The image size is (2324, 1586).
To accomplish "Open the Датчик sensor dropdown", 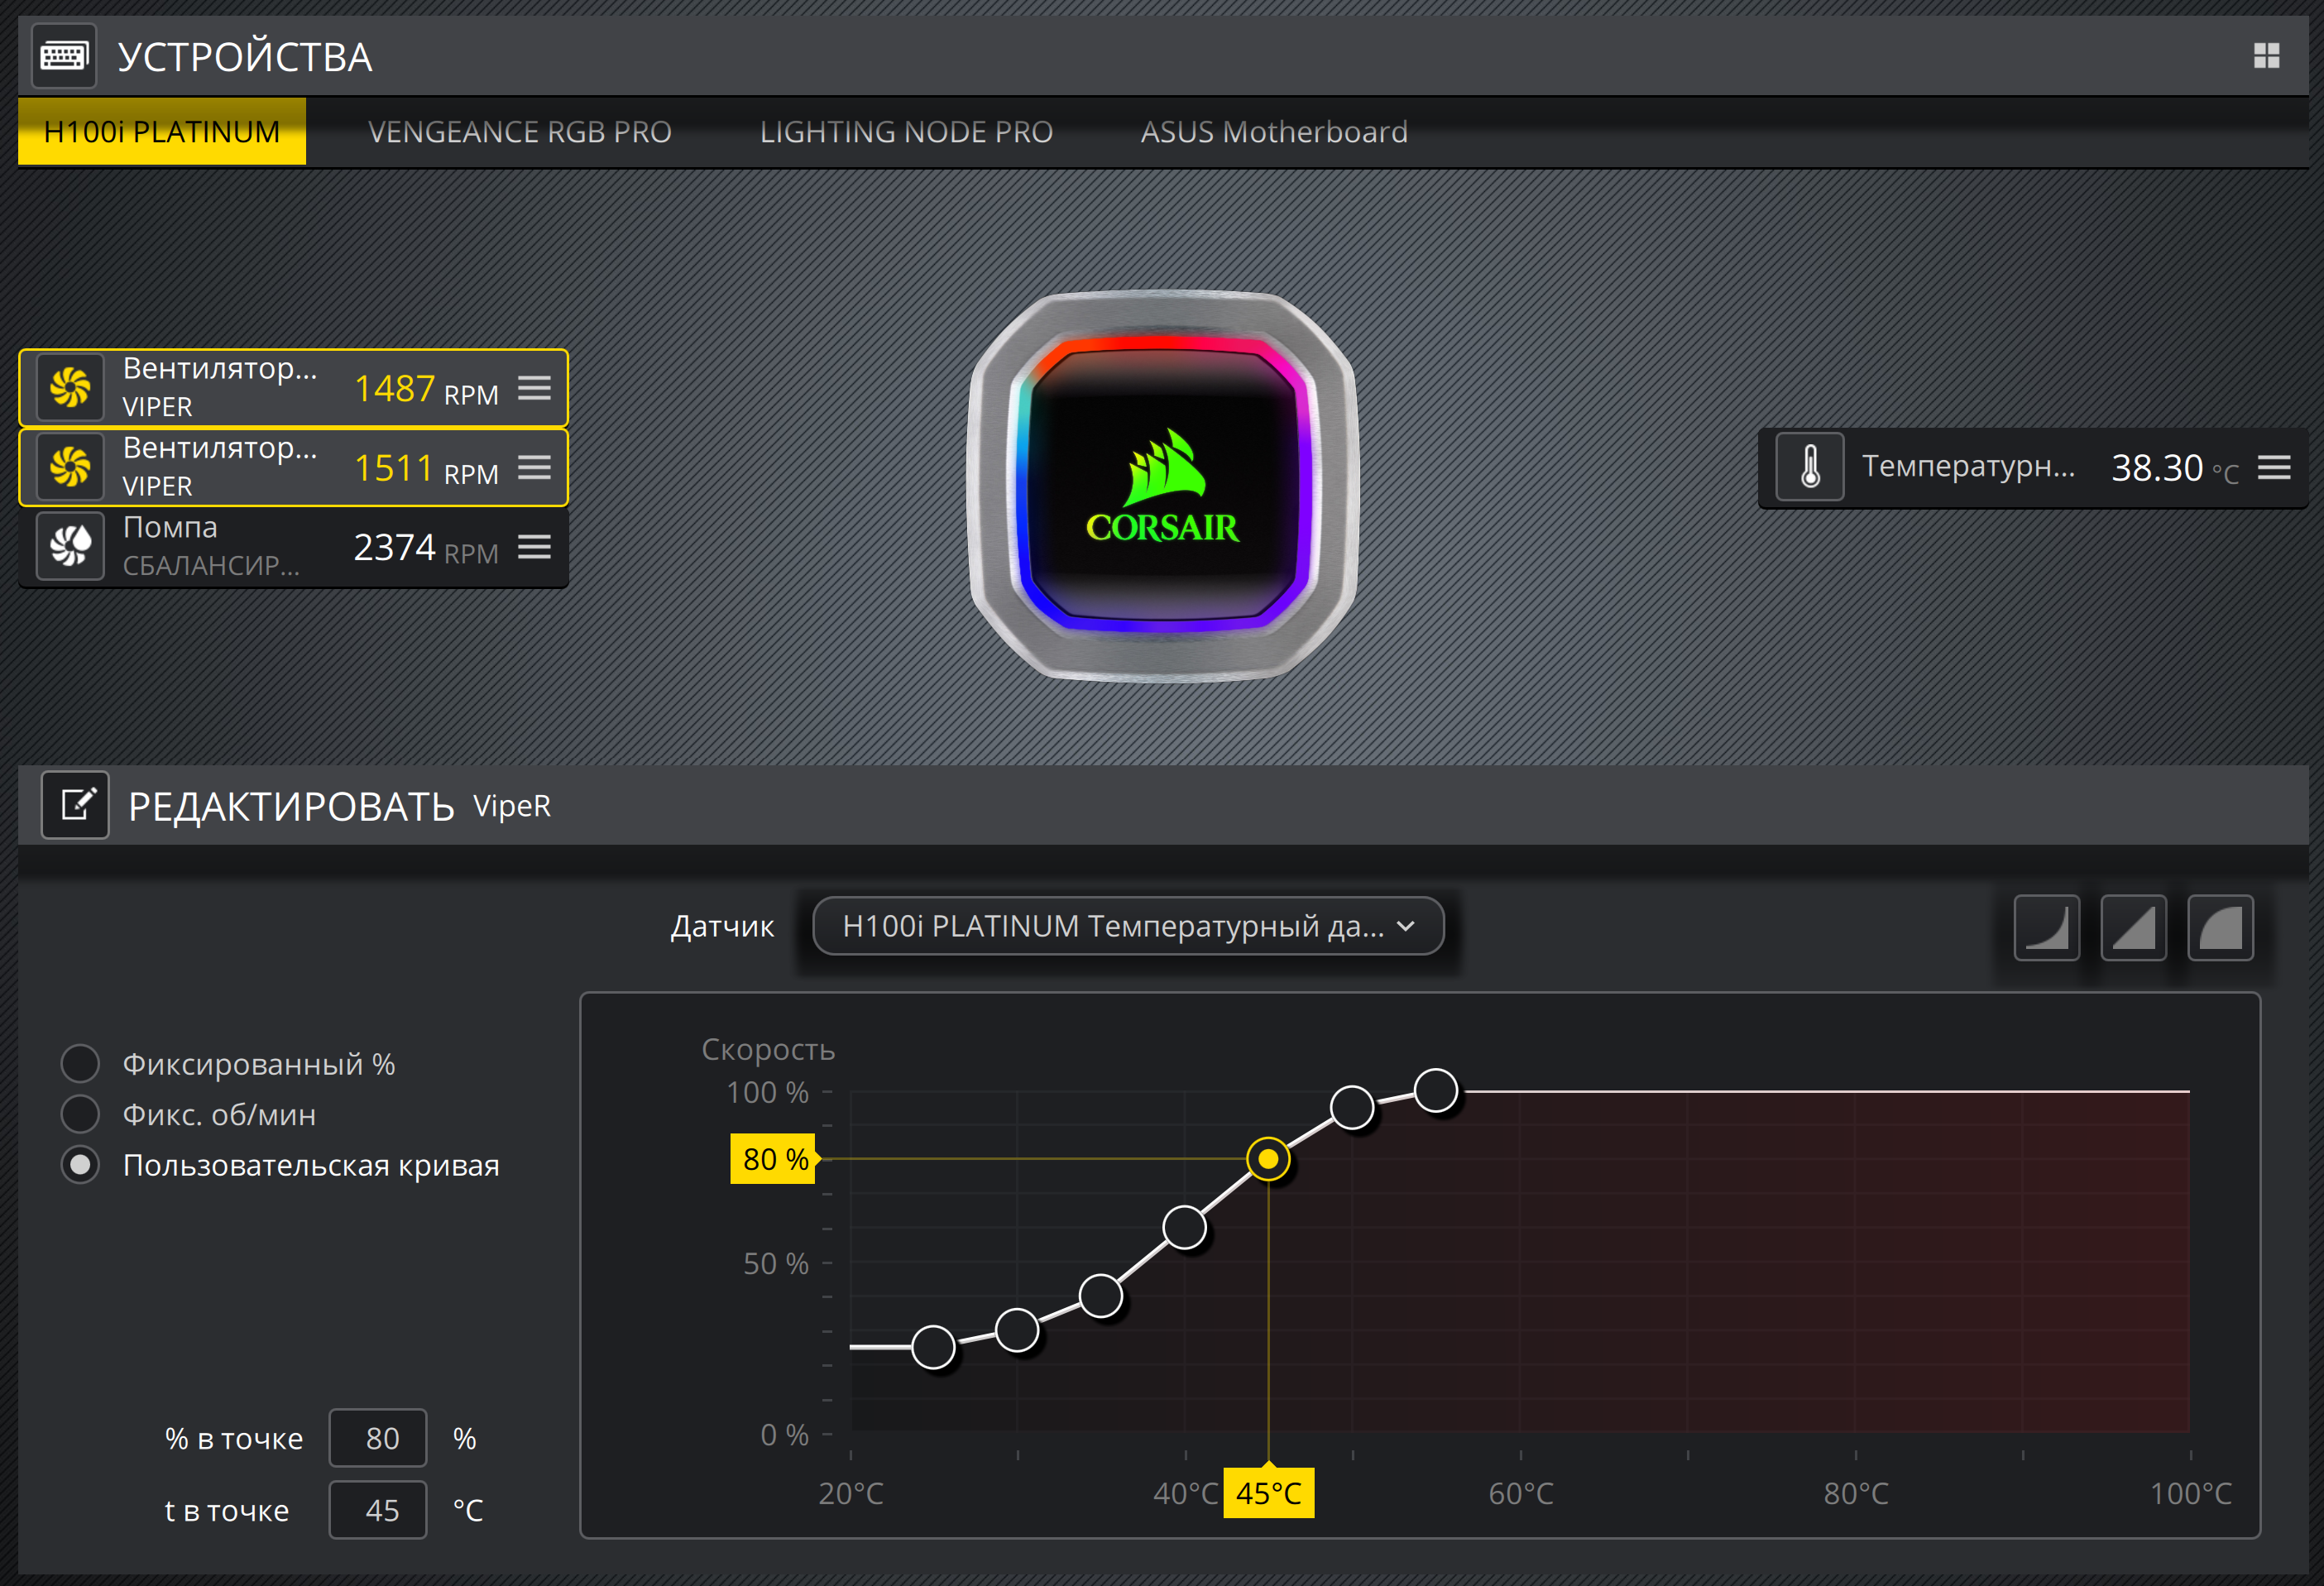I will 1128,926.
